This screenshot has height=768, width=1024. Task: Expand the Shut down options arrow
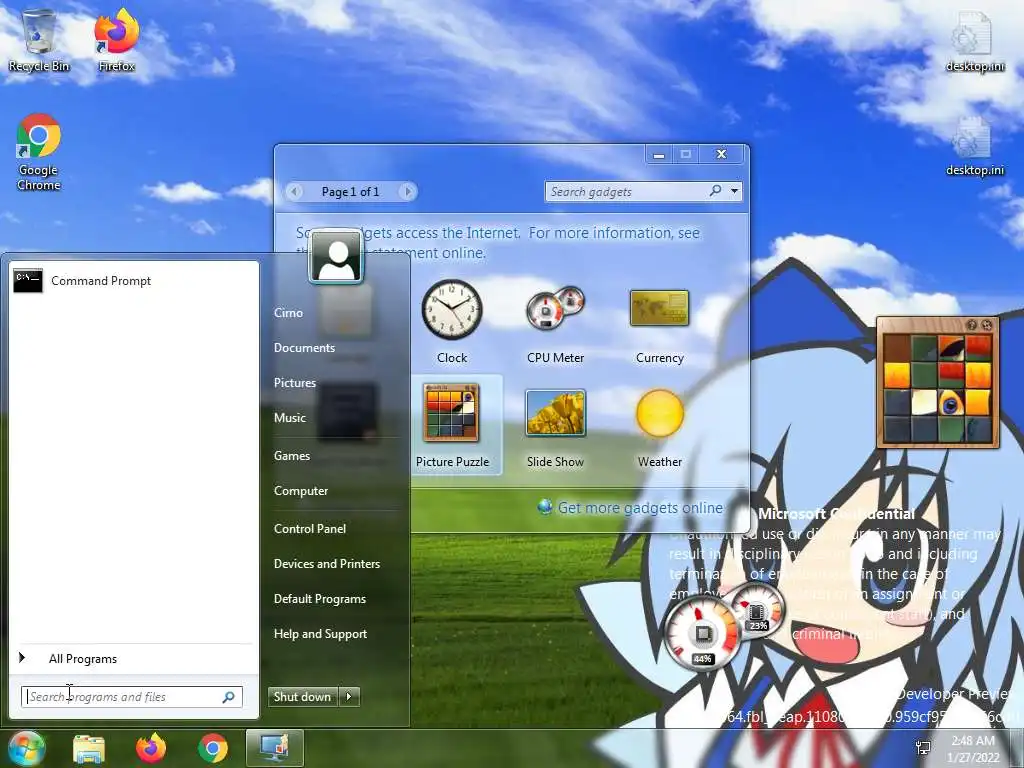pyautogui.click(x=349, y=697)
